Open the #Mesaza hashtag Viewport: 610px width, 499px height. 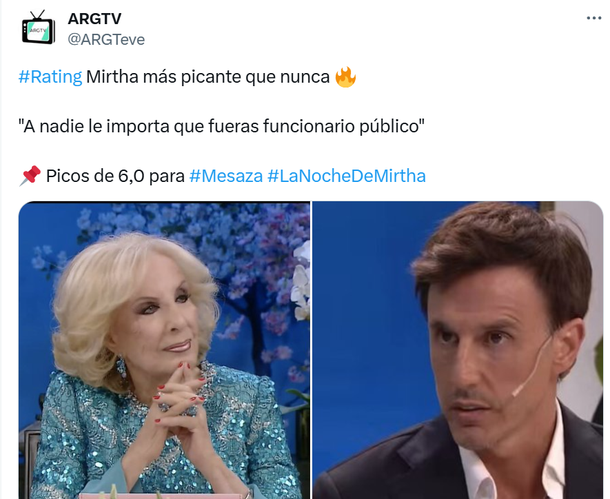pyautogui.click(x=226, y=176)
